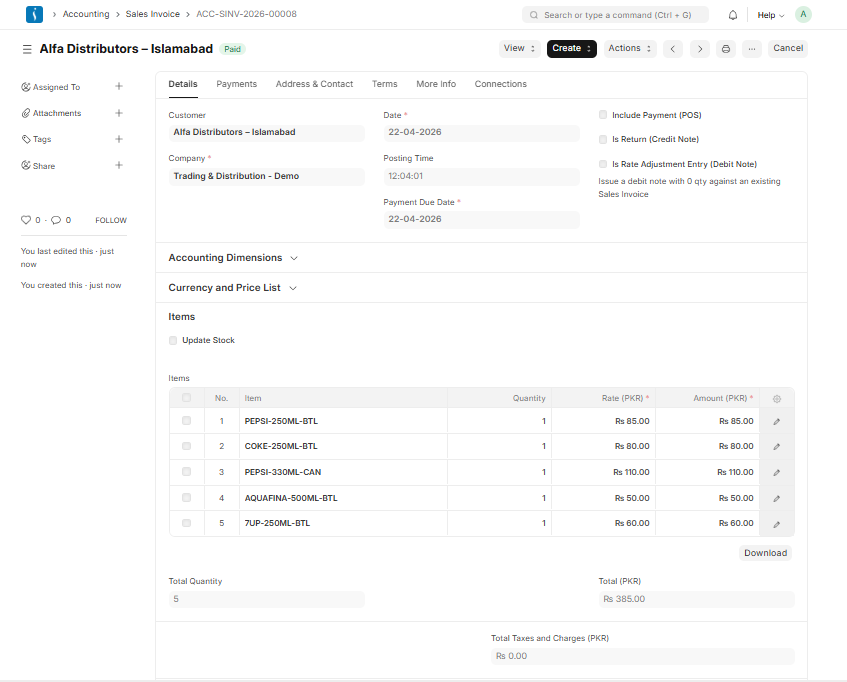Add a tag with the plus icon
Image resolution: width=847 pixels, height=682 pixels.
[119, 139]
